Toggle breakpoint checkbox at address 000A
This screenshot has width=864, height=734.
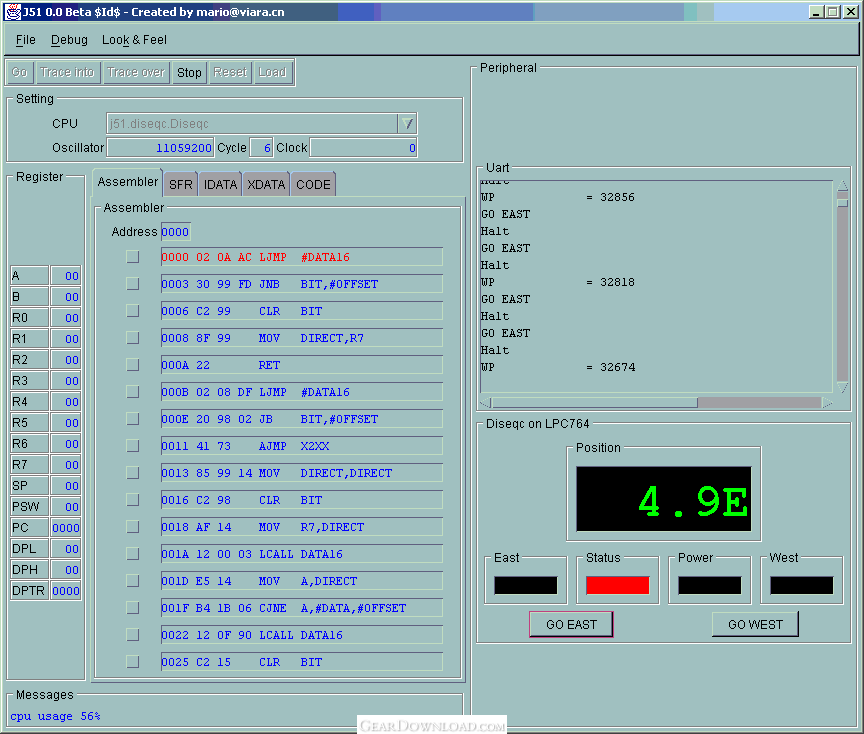(133, 365)
